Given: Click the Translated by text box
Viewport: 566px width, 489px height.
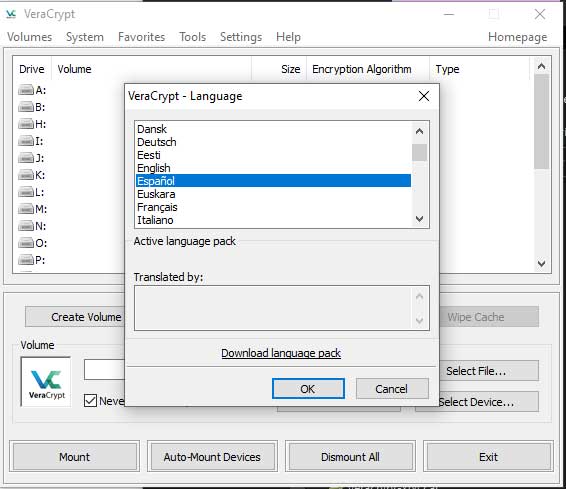Looking at the screenshot, I should click(282, 308).
